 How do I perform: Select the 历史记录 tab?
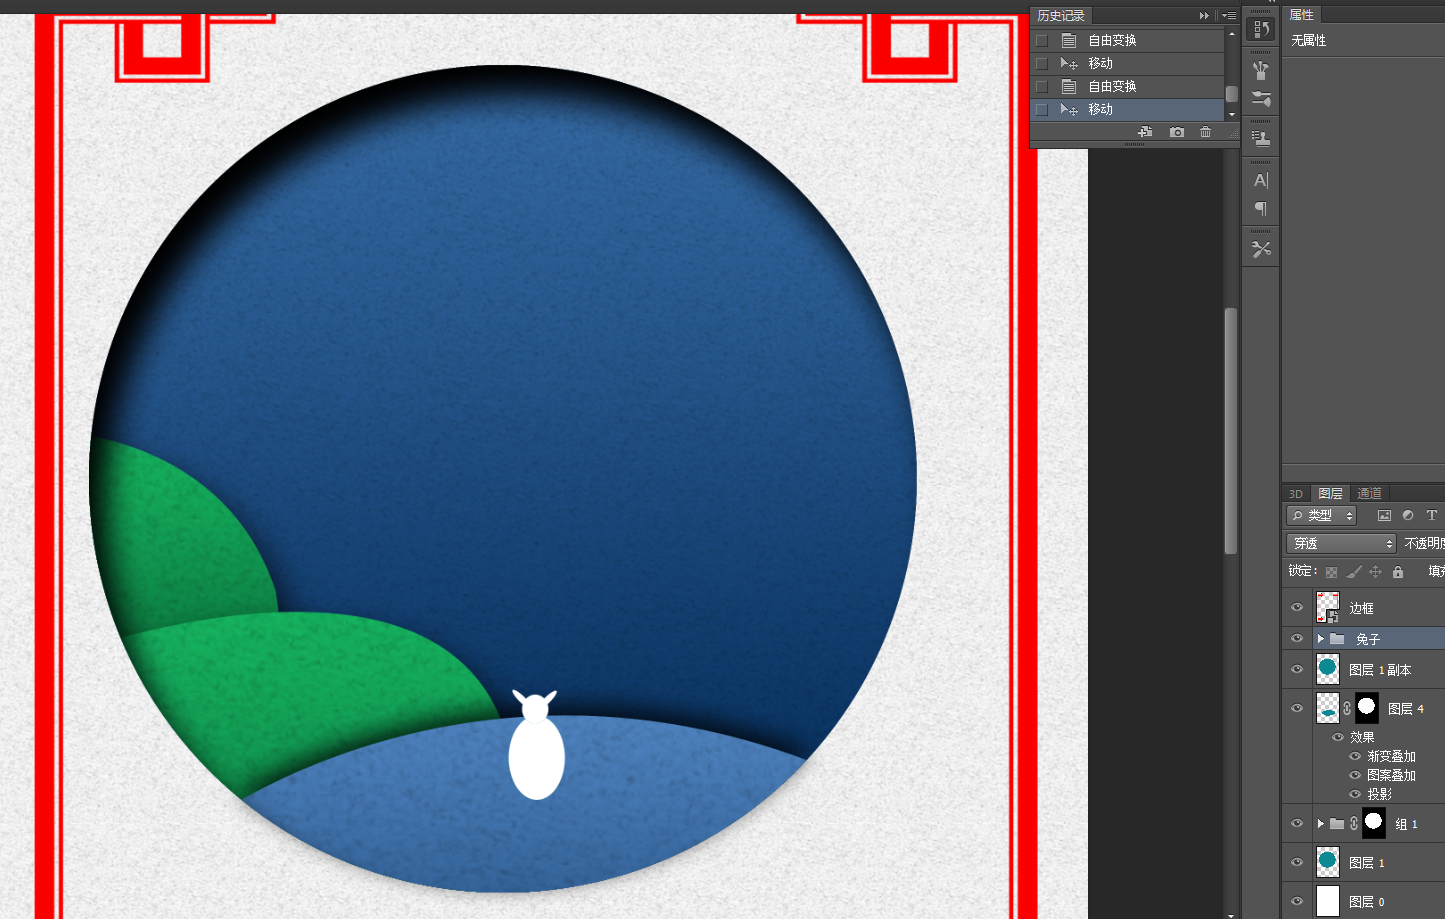pyautogui.click(x=1061, y=16)
